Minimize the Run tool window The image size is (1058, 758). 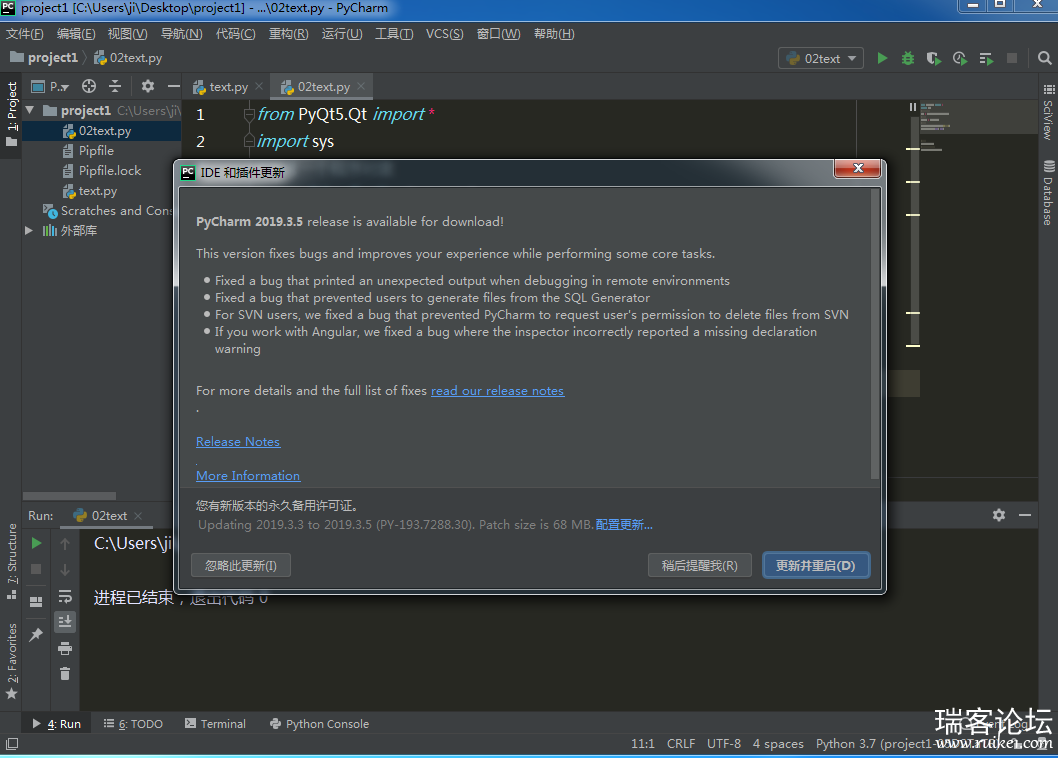click(1025, 515)
